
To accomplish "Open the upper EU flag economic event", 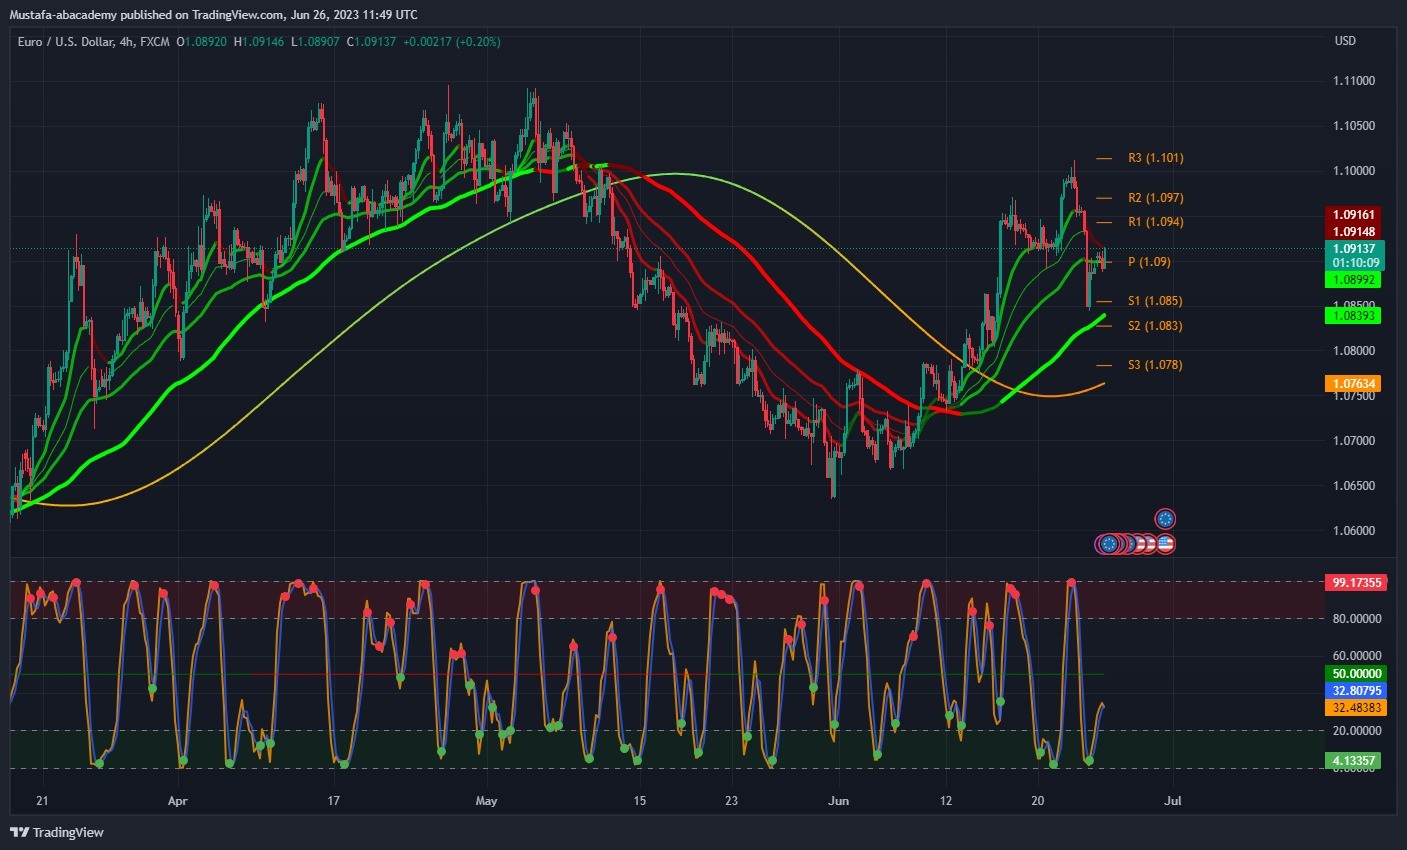I will click(1165, 519).
